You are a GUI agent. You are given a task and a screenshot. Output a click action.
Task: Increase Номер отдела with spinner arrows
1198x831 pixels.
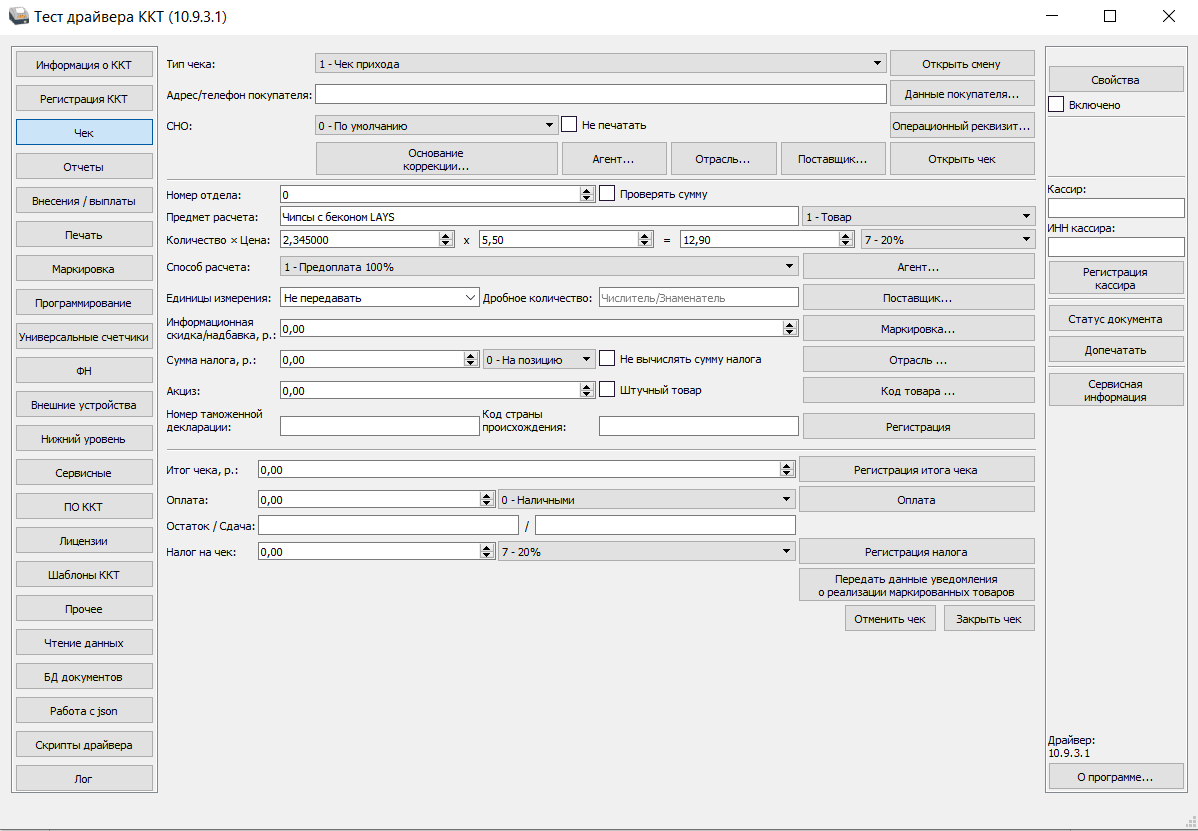point(587,190)
